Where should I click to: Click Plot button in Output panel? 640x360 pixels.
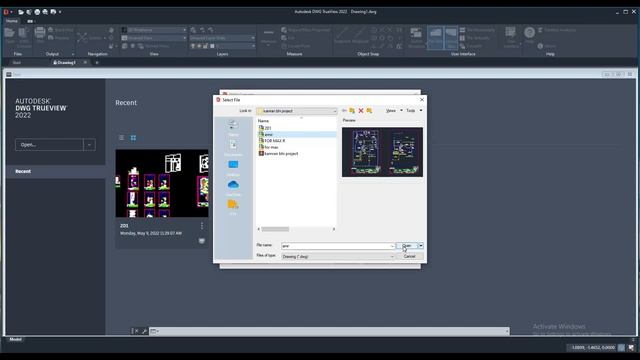click(40, 35)
